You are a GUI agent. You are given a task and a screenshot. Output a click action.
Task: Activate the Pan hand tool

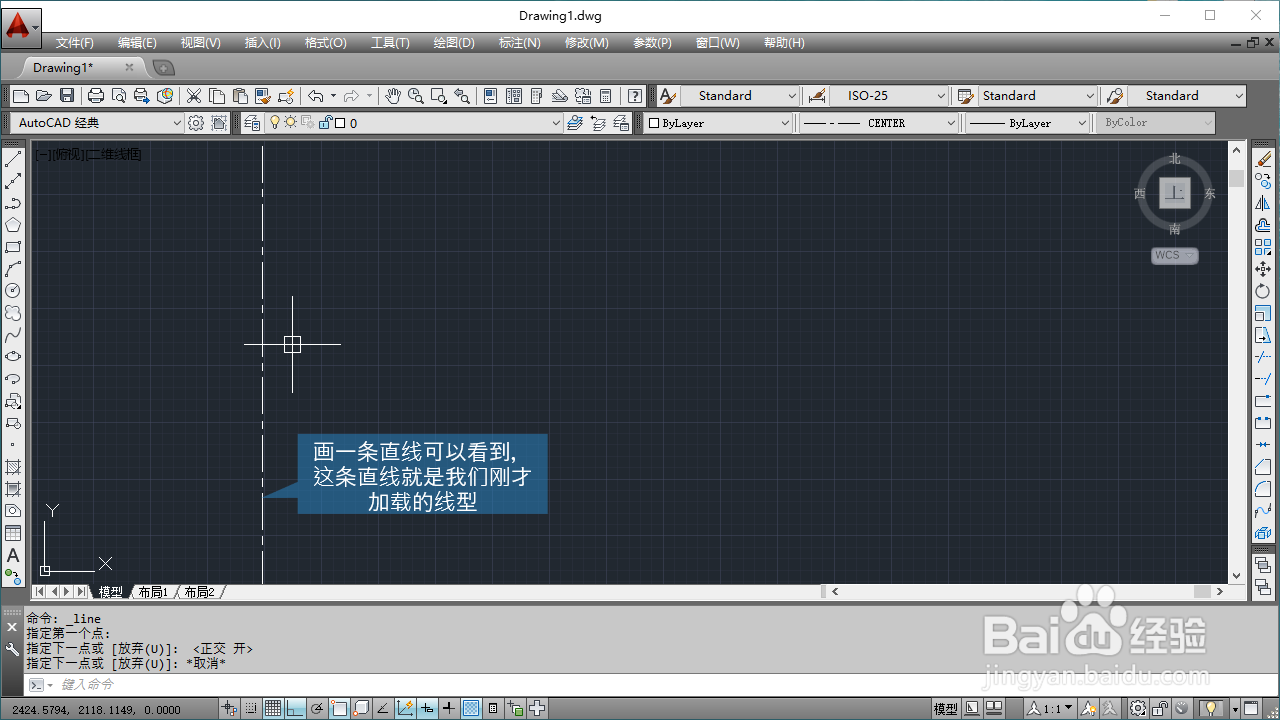coord(393,96)
